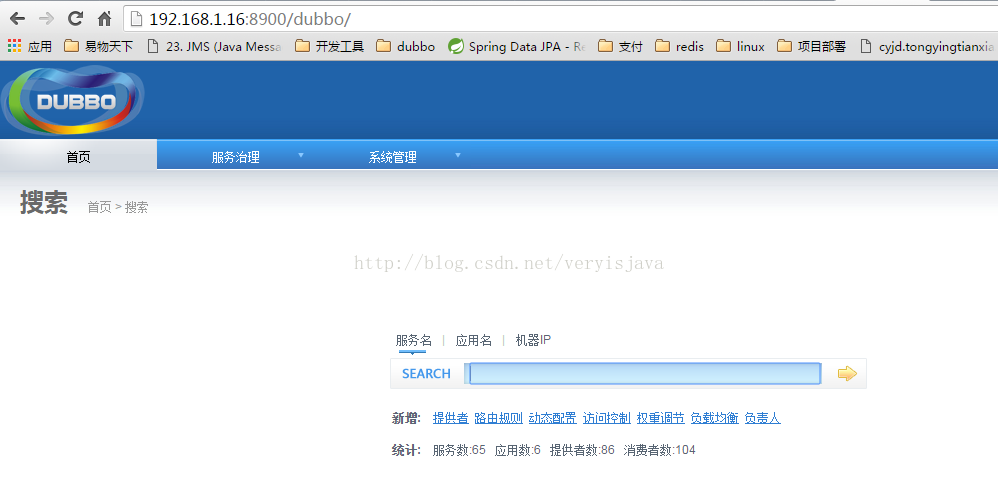This screenshot has height=504, width=998.
Task: Open the 开发工具 bookmark folder
Action: (330, 46)
